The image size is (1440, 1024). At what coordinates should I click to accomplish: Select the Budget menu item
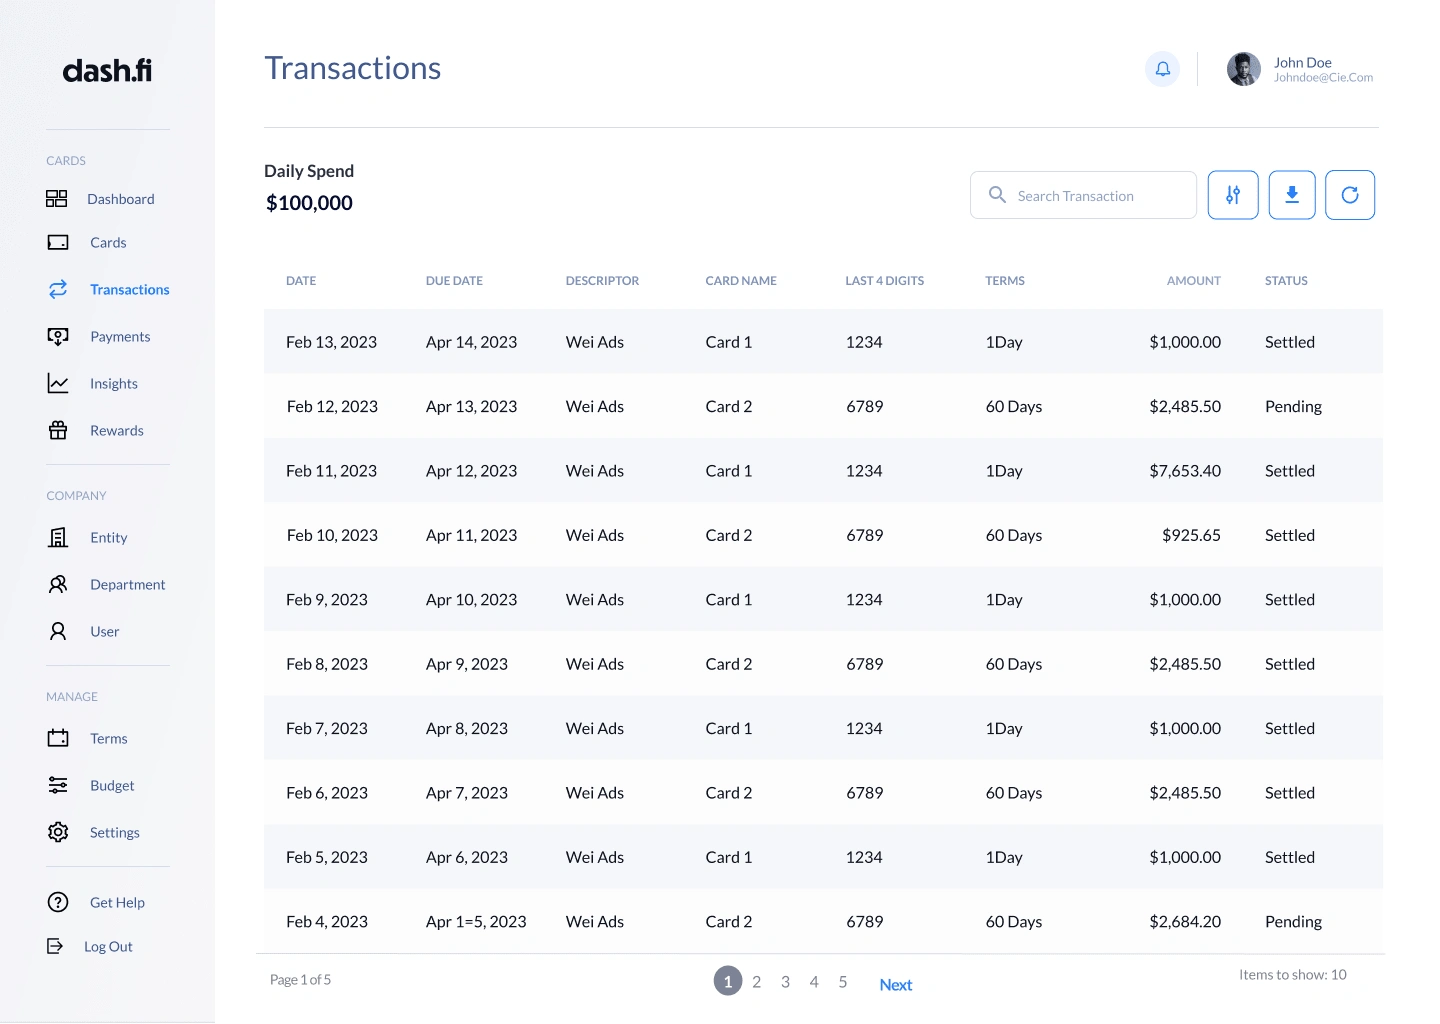112,785
